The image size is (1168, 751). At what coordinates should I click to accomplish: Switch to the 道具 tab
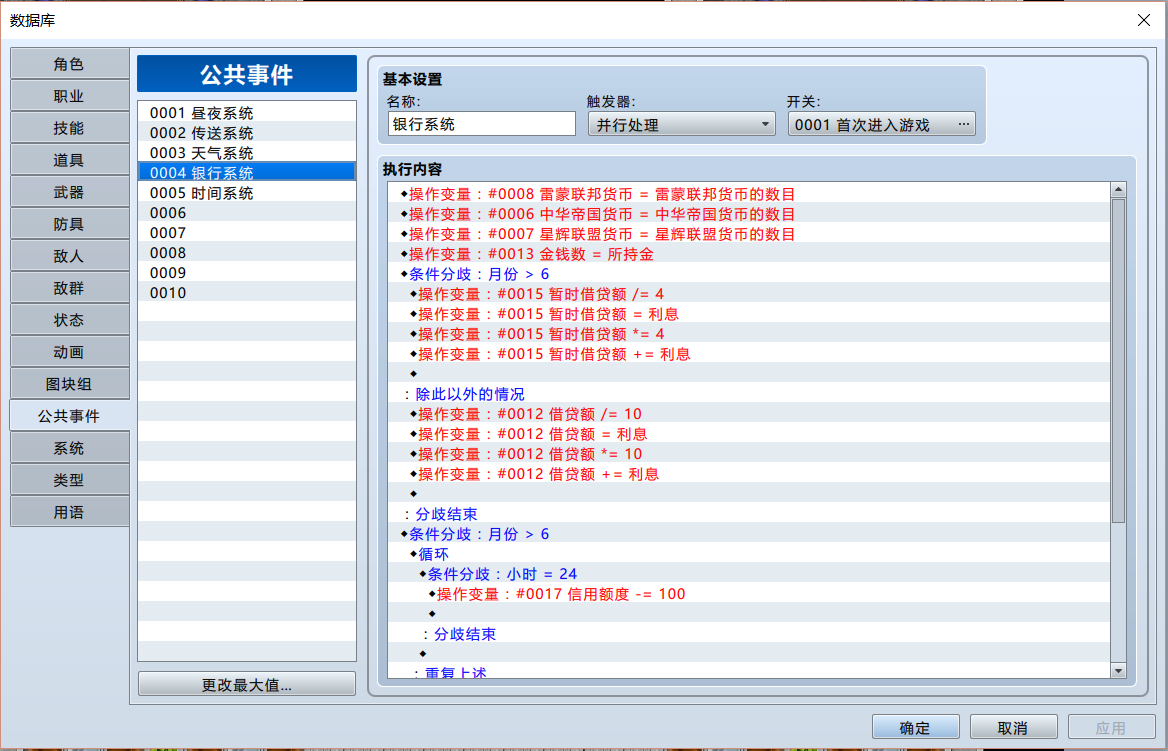coord(69,160)
